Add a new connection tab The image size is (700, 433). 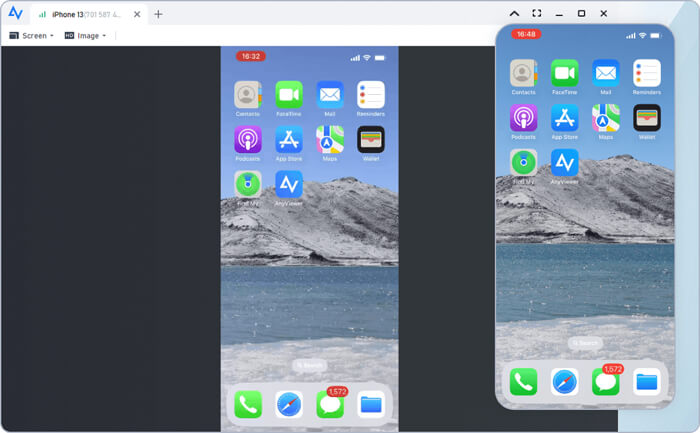158,14
